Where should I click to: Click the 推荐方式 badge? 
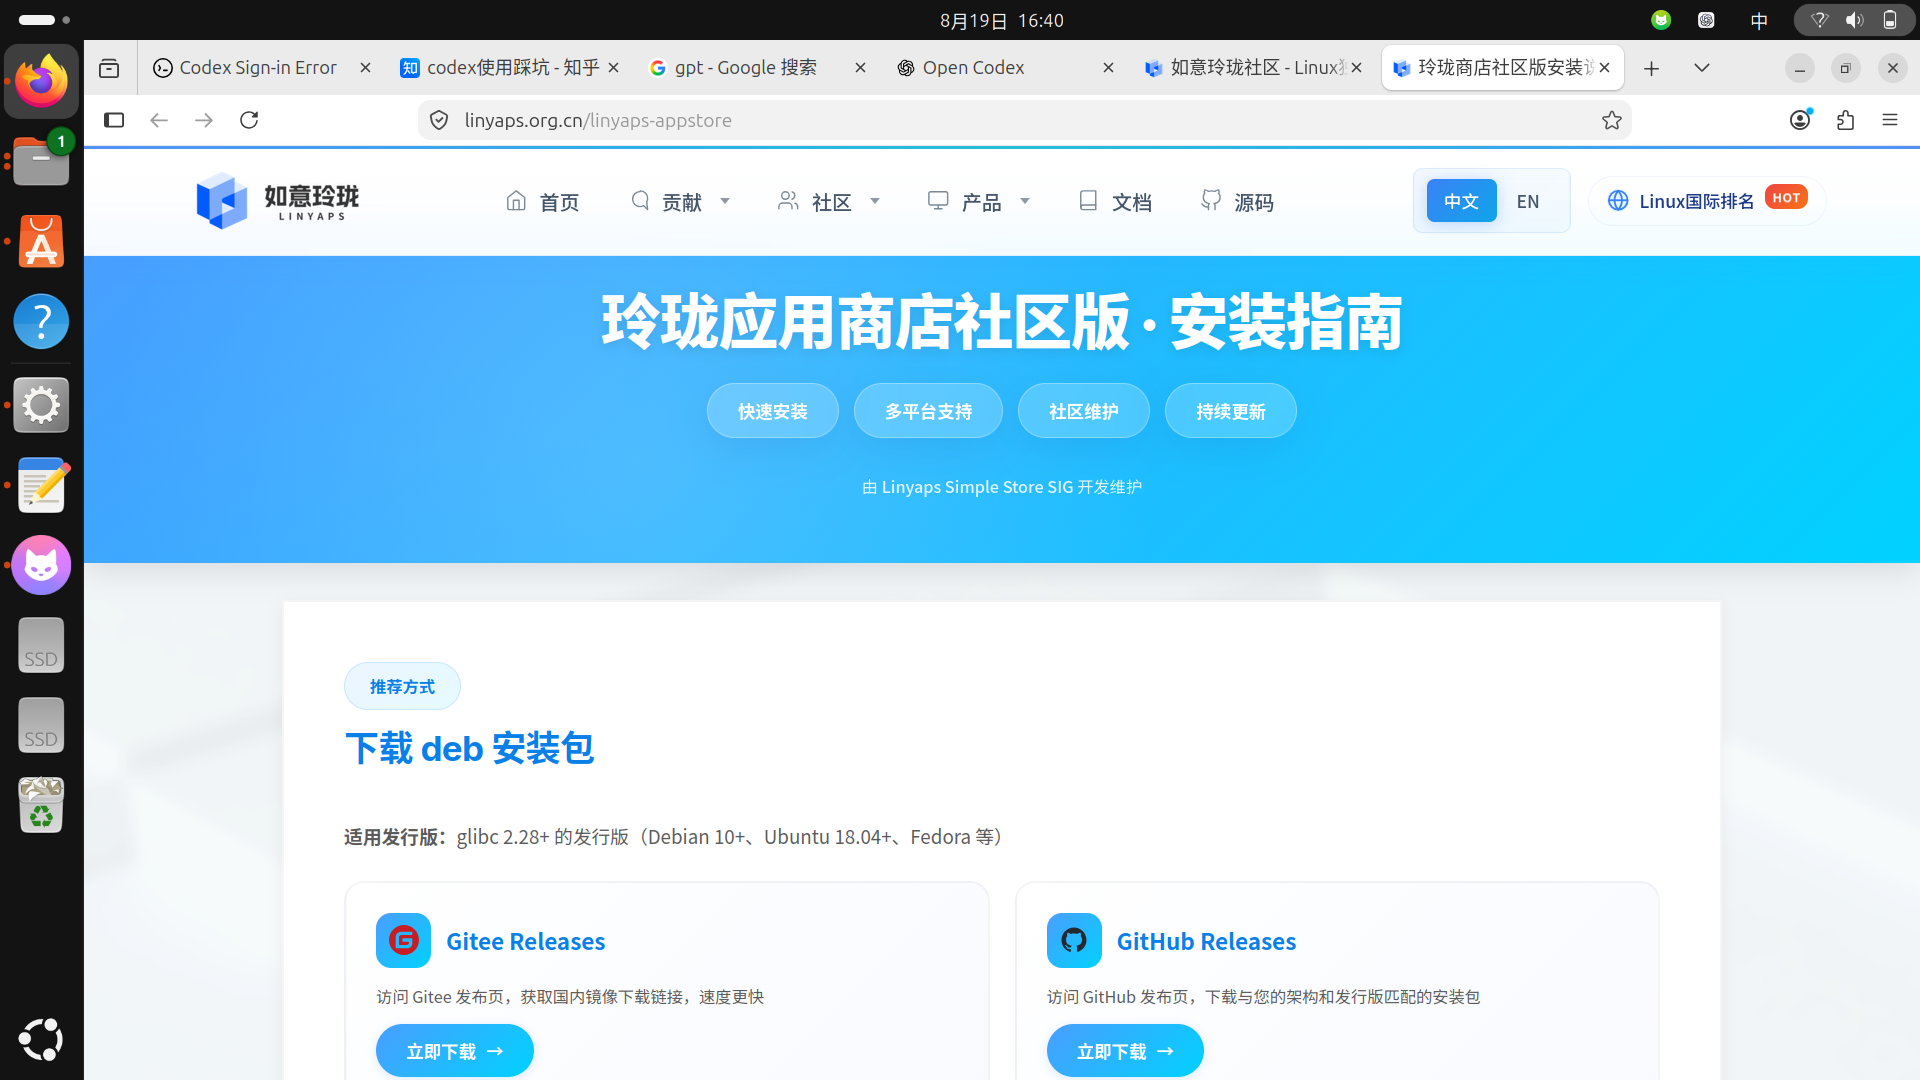coord(402,686)
